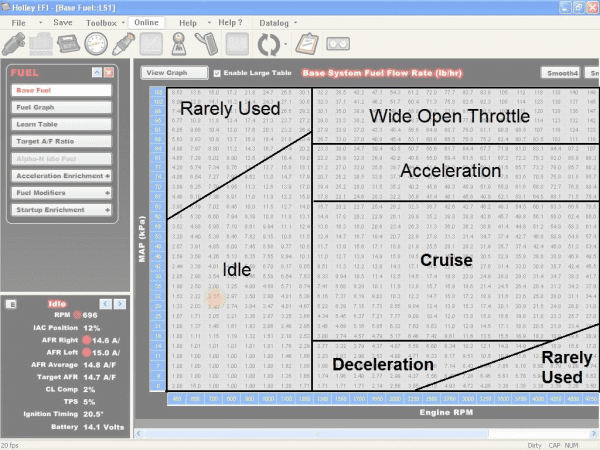Click the Holley ECU box toolbar icon

[x=68, y=43]
